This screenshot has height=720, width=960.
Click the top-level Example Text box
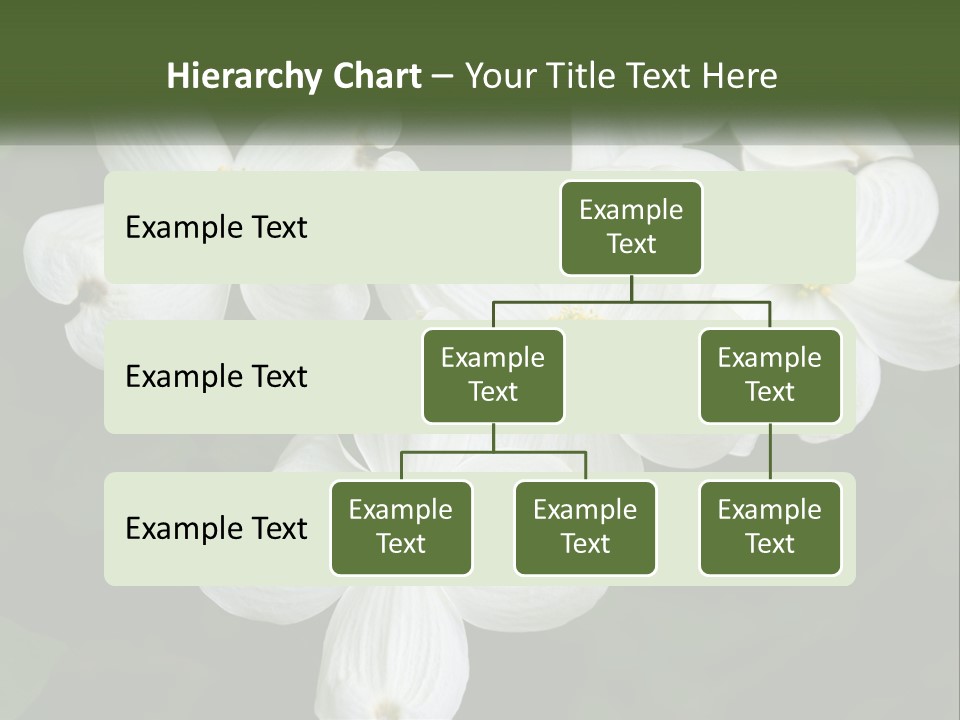[631, 227]
